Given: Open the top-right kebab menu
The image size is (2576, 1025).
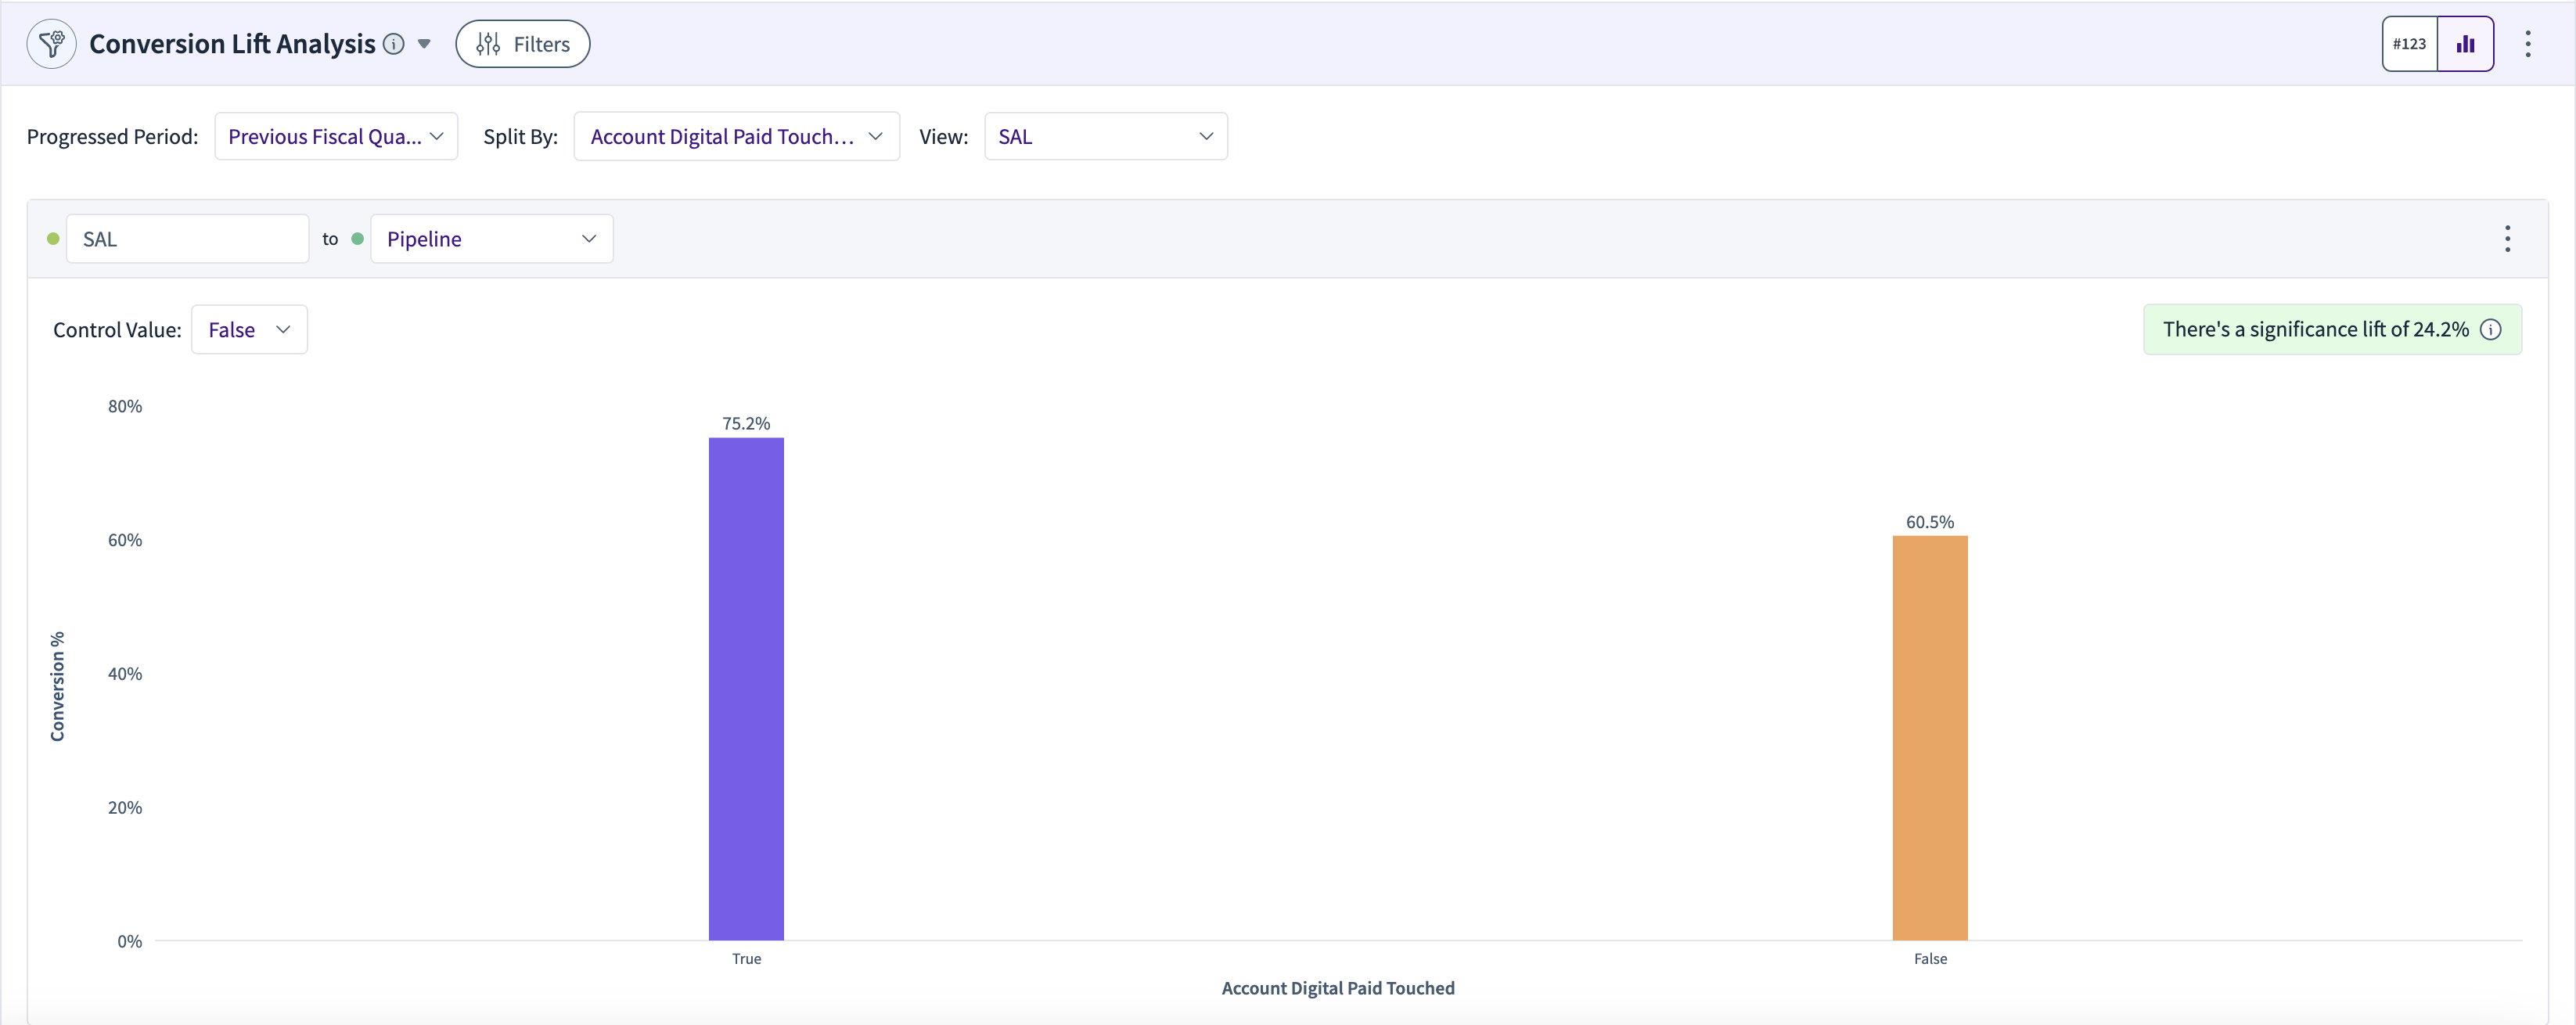Looking at the screenshot, I should [x=2527, y=44].
